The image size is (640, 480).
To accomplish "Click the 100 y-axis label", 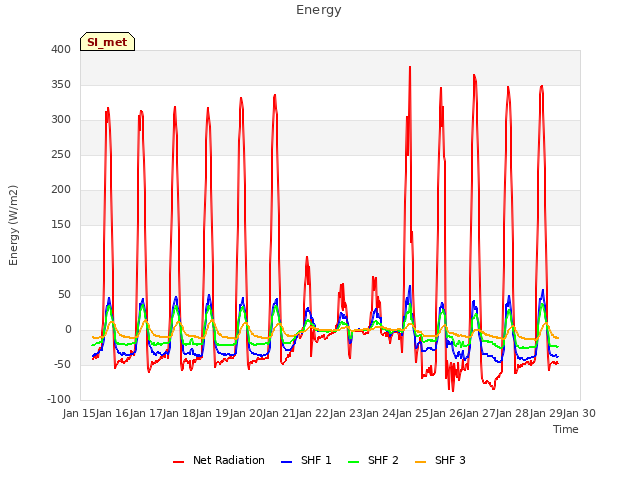I will (61, 260).
